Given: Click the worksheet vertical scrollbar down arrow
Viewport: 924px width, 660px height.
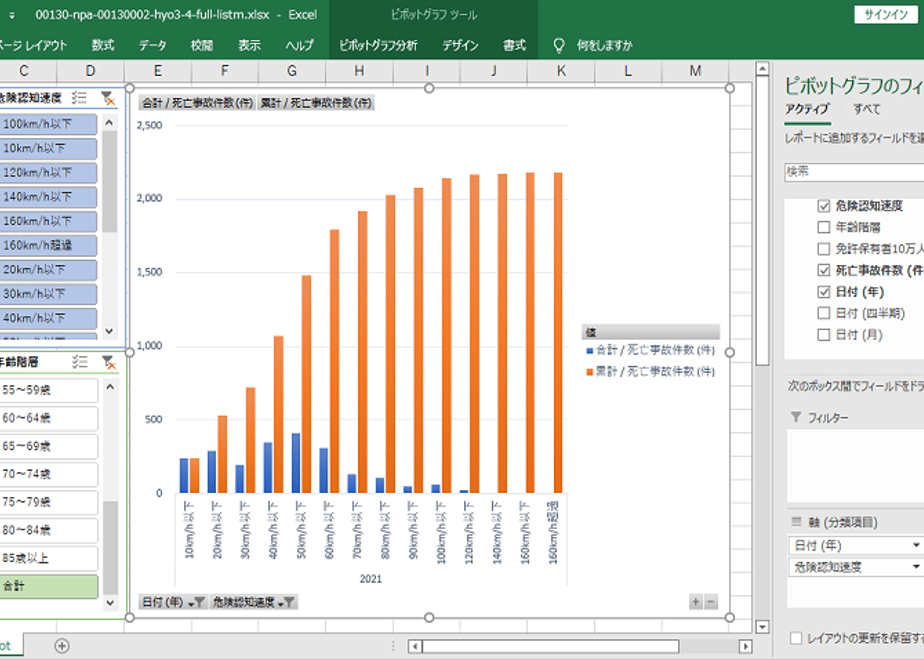Looking at the screenshot, I should (762, 626).
